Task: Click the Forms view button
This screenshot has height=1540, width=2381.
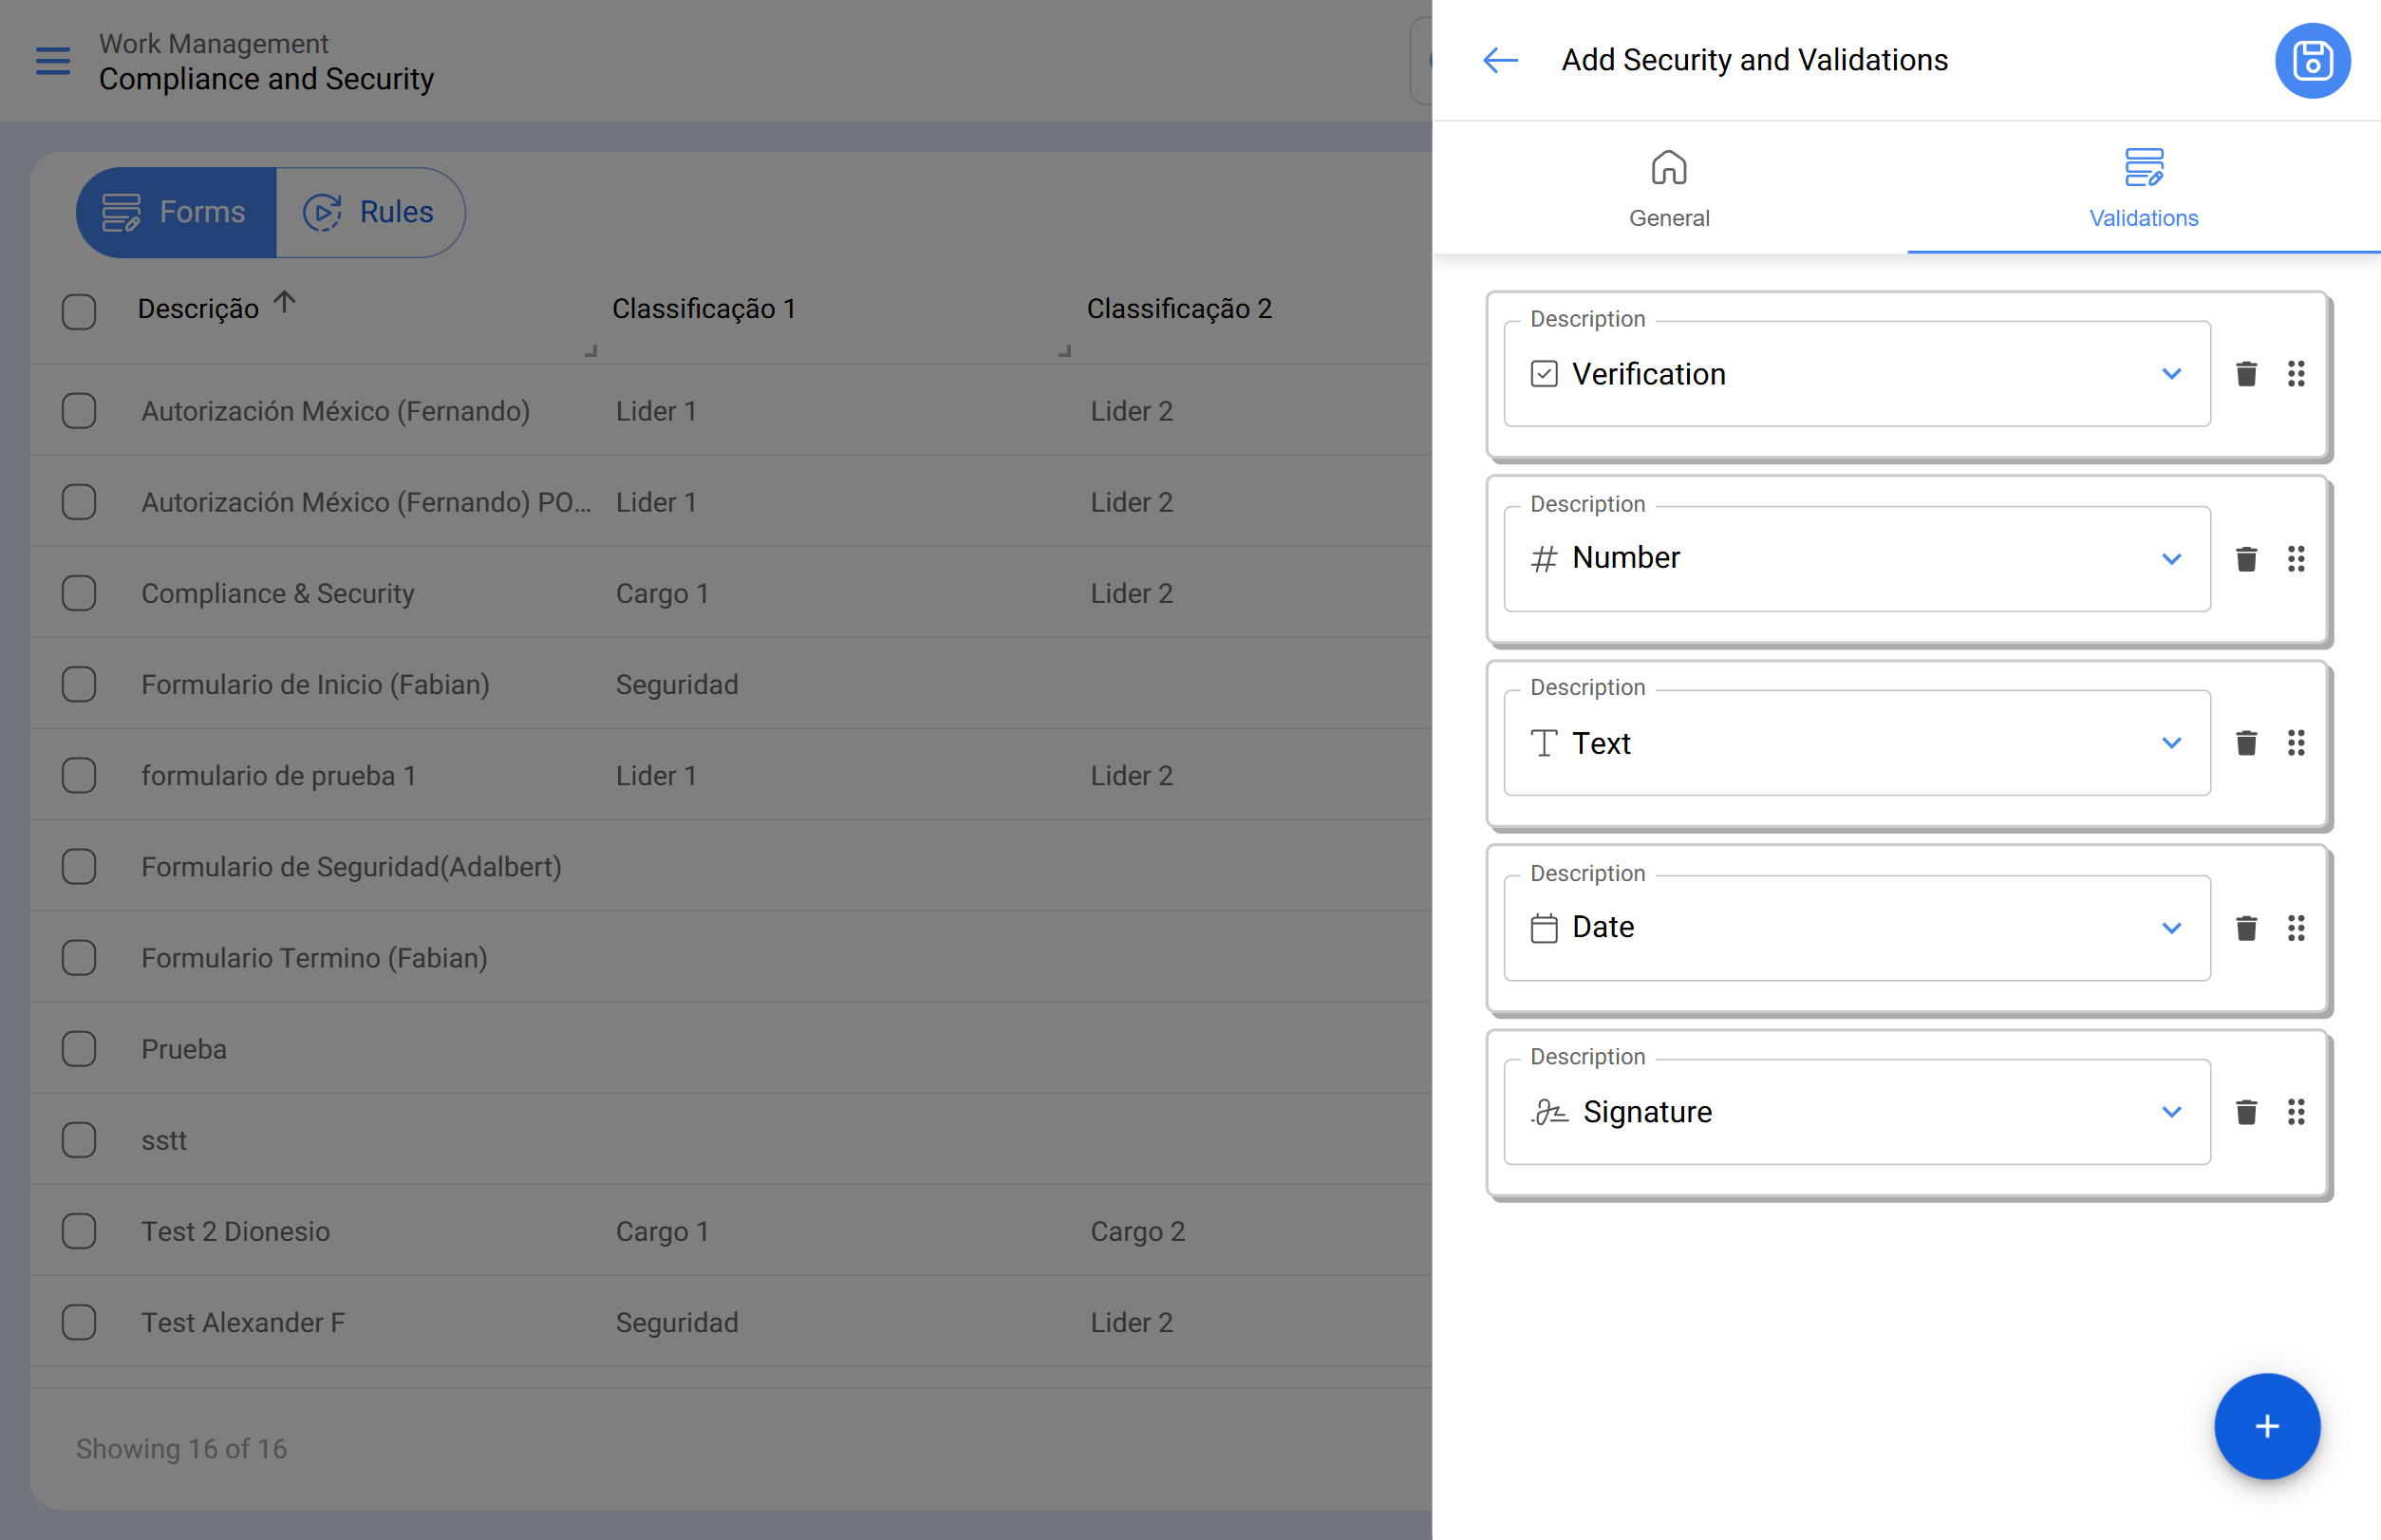Action: tap(176, 212)
